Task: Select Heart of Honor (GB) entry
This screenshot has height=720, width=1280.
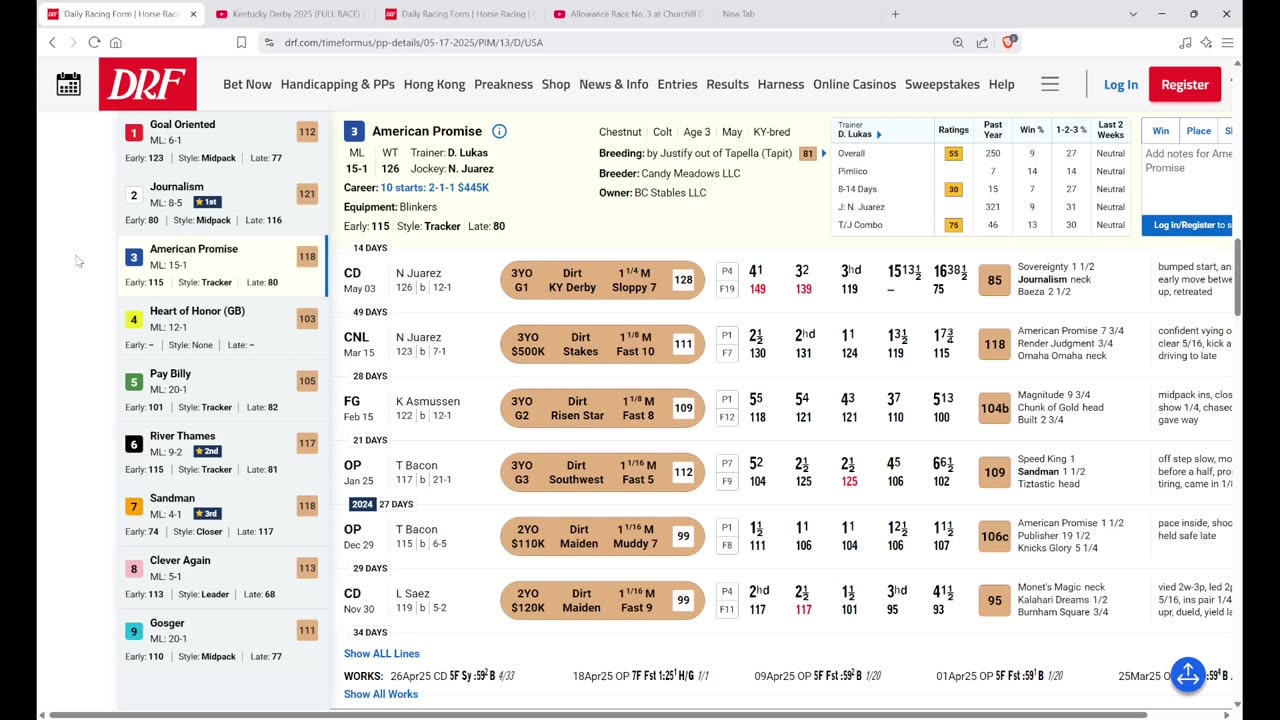Action: [221, 328]
